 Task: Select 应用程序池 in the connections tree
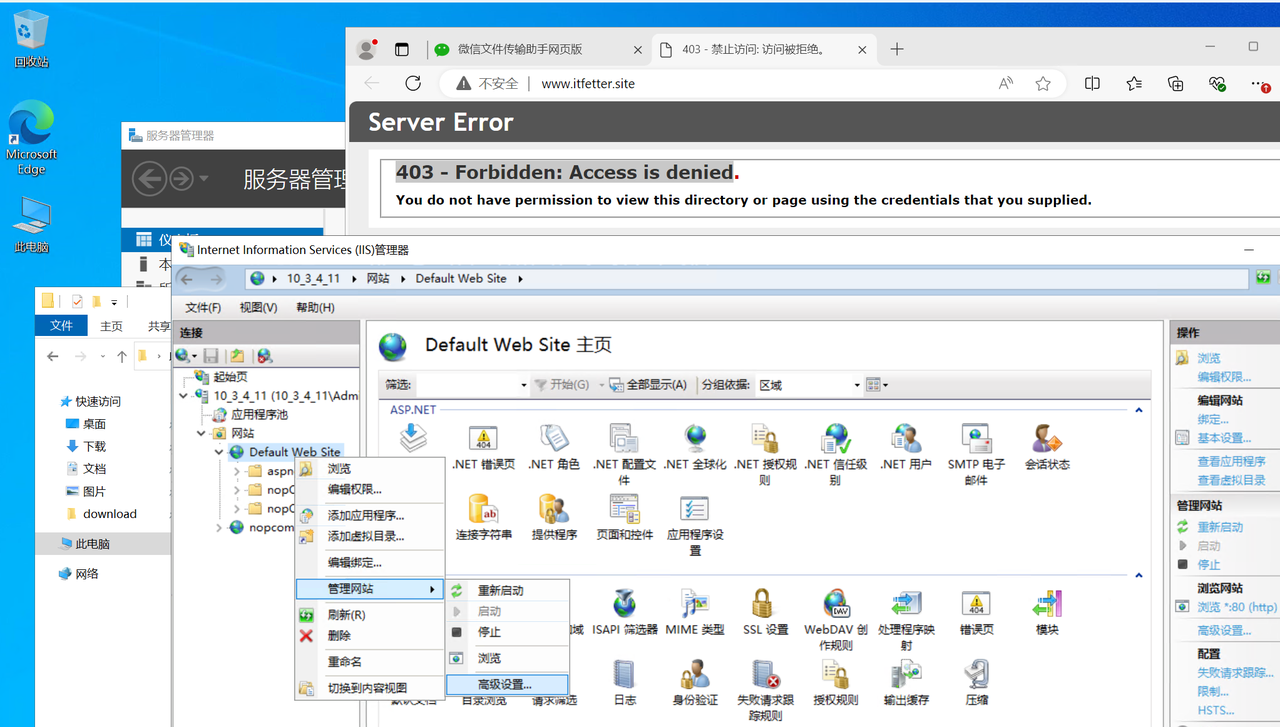click(258, 414)
